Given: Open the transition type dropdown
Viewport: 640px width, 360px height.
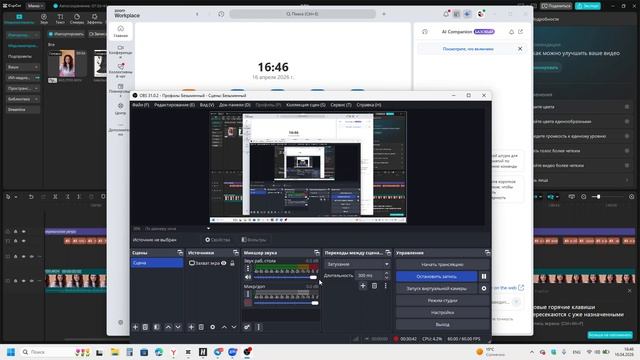Looking at the screenshot, I should click(357, 264).
